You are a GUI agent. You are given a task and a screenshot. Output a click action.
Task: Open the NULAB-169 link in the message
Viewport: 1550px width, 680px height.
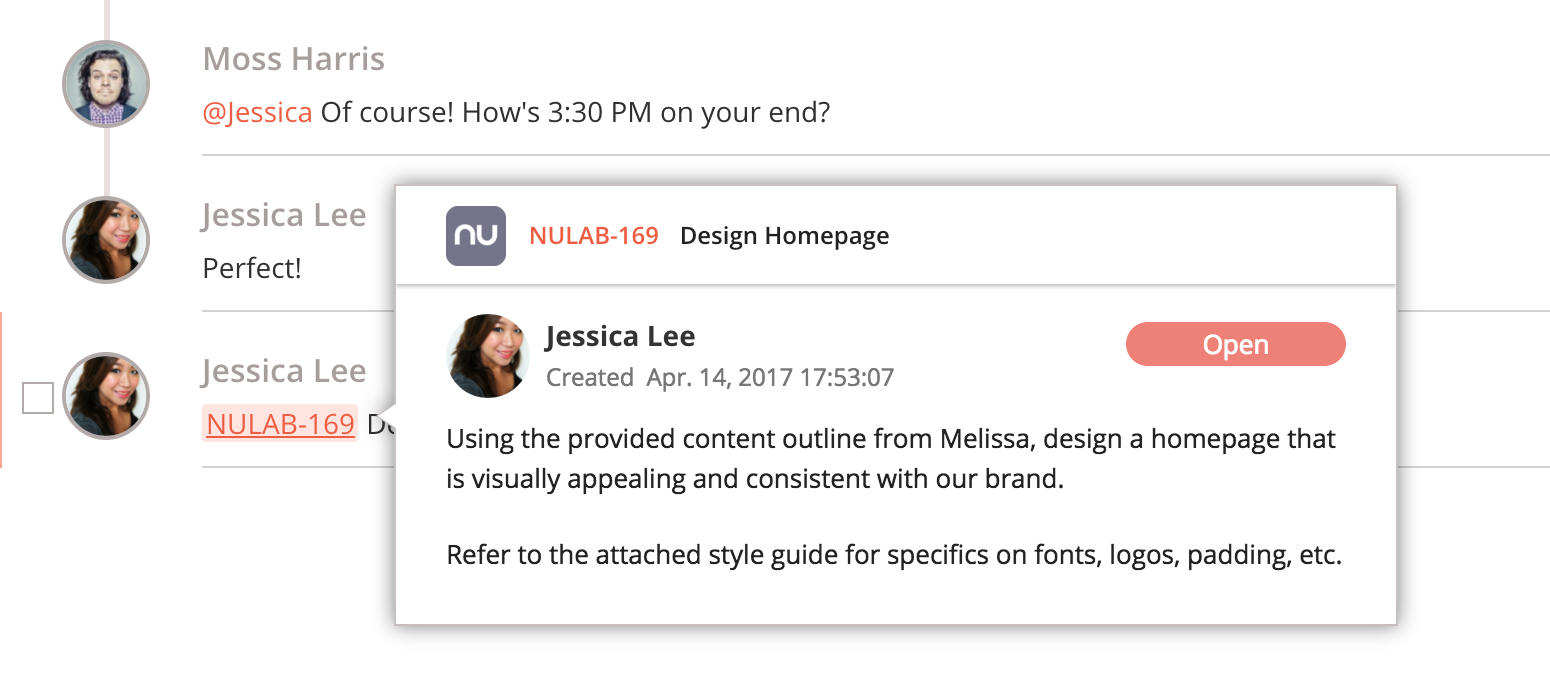click(x=280, y=424)
